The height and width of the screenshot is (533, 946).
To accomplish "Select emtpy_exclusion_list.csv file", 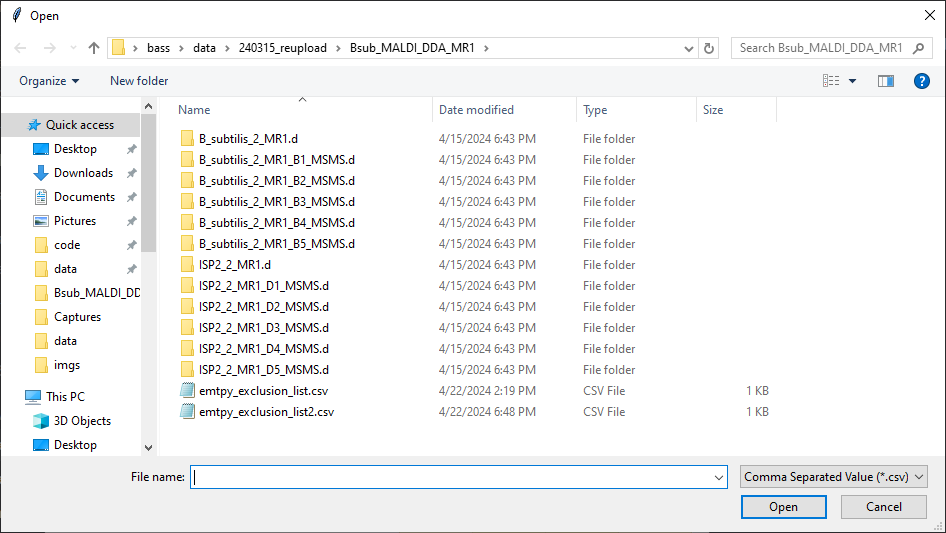I will click(263, 391).
